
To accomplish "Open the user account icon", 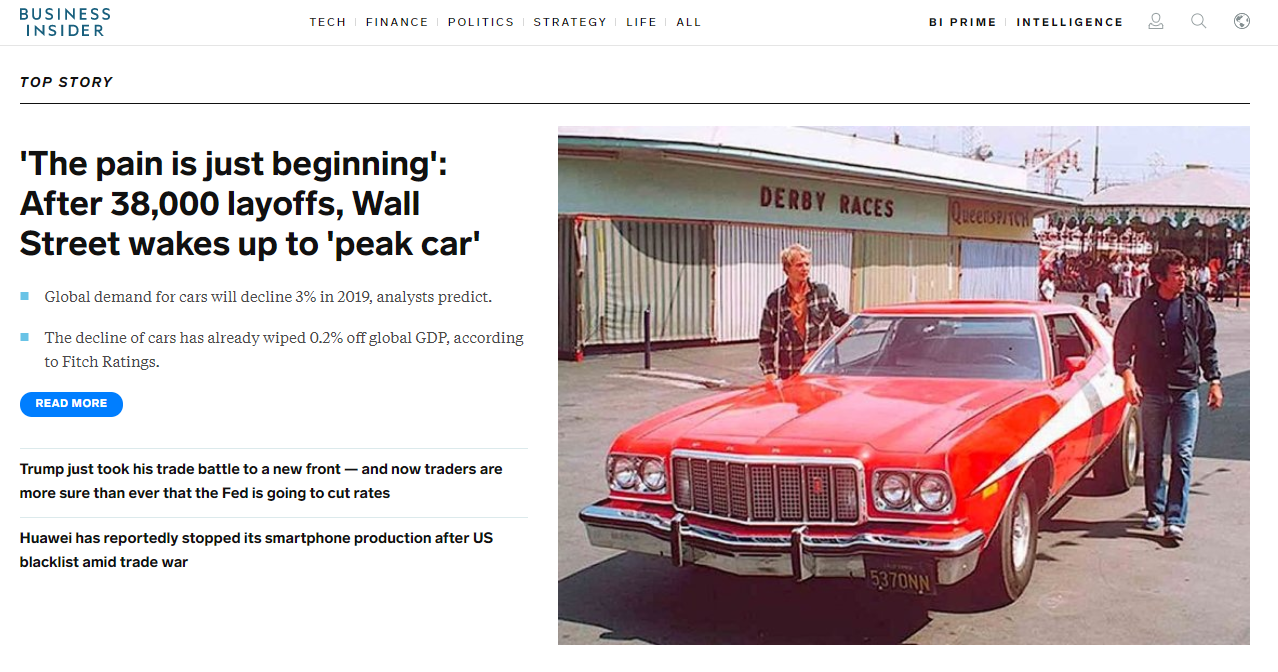I will point(1156,21).
